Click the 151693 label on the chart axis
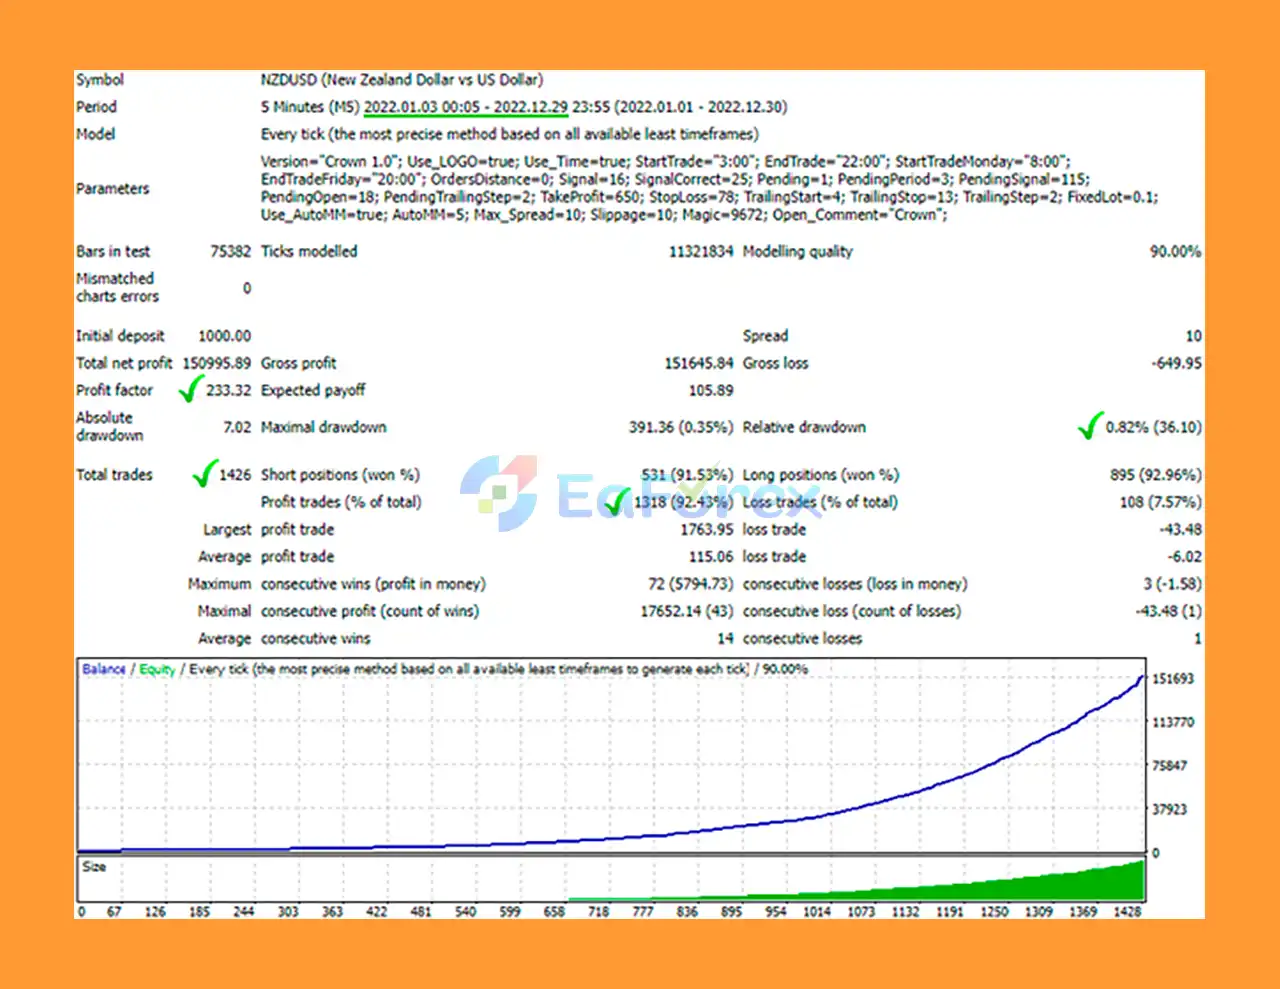Viewport: 1280px width, 989px height. [1173, 679]
